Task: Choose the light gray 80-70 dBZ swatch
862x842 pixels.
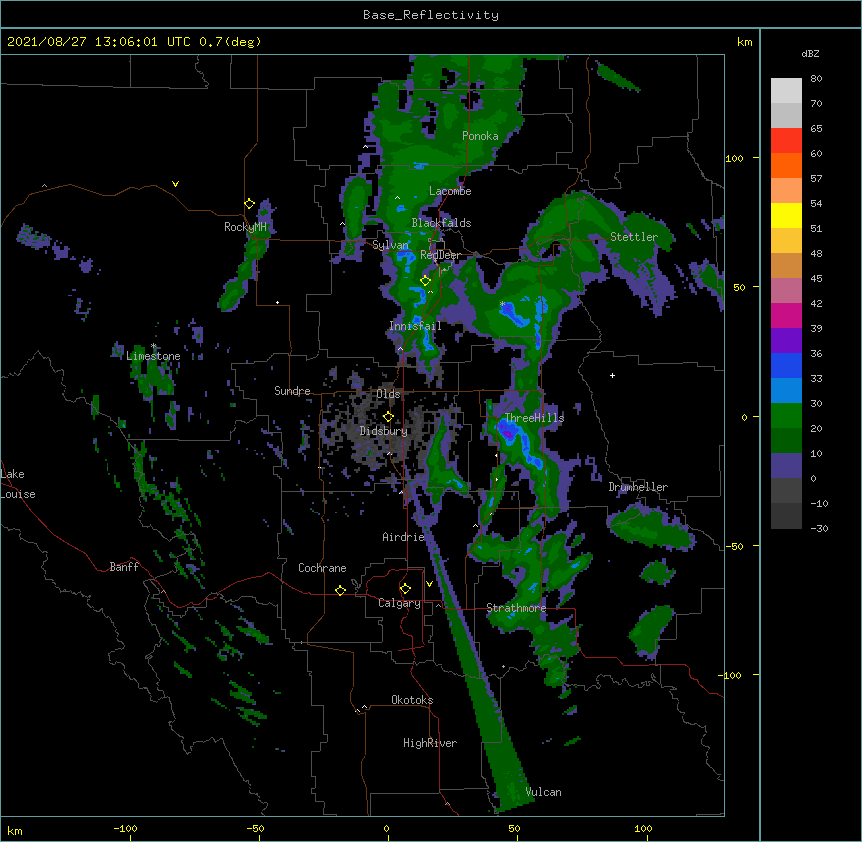Action: [786, 91]
